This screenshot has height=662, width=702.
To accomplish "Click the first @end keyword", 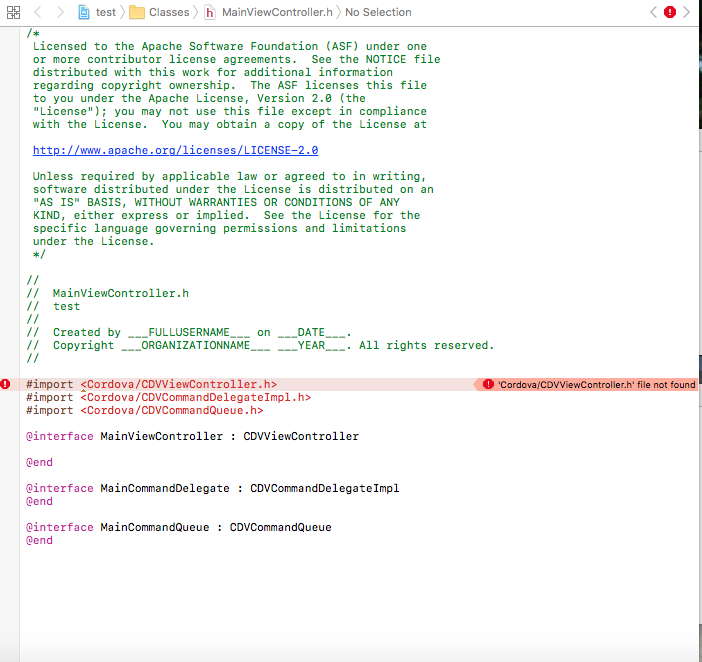I will click(39, 462).
